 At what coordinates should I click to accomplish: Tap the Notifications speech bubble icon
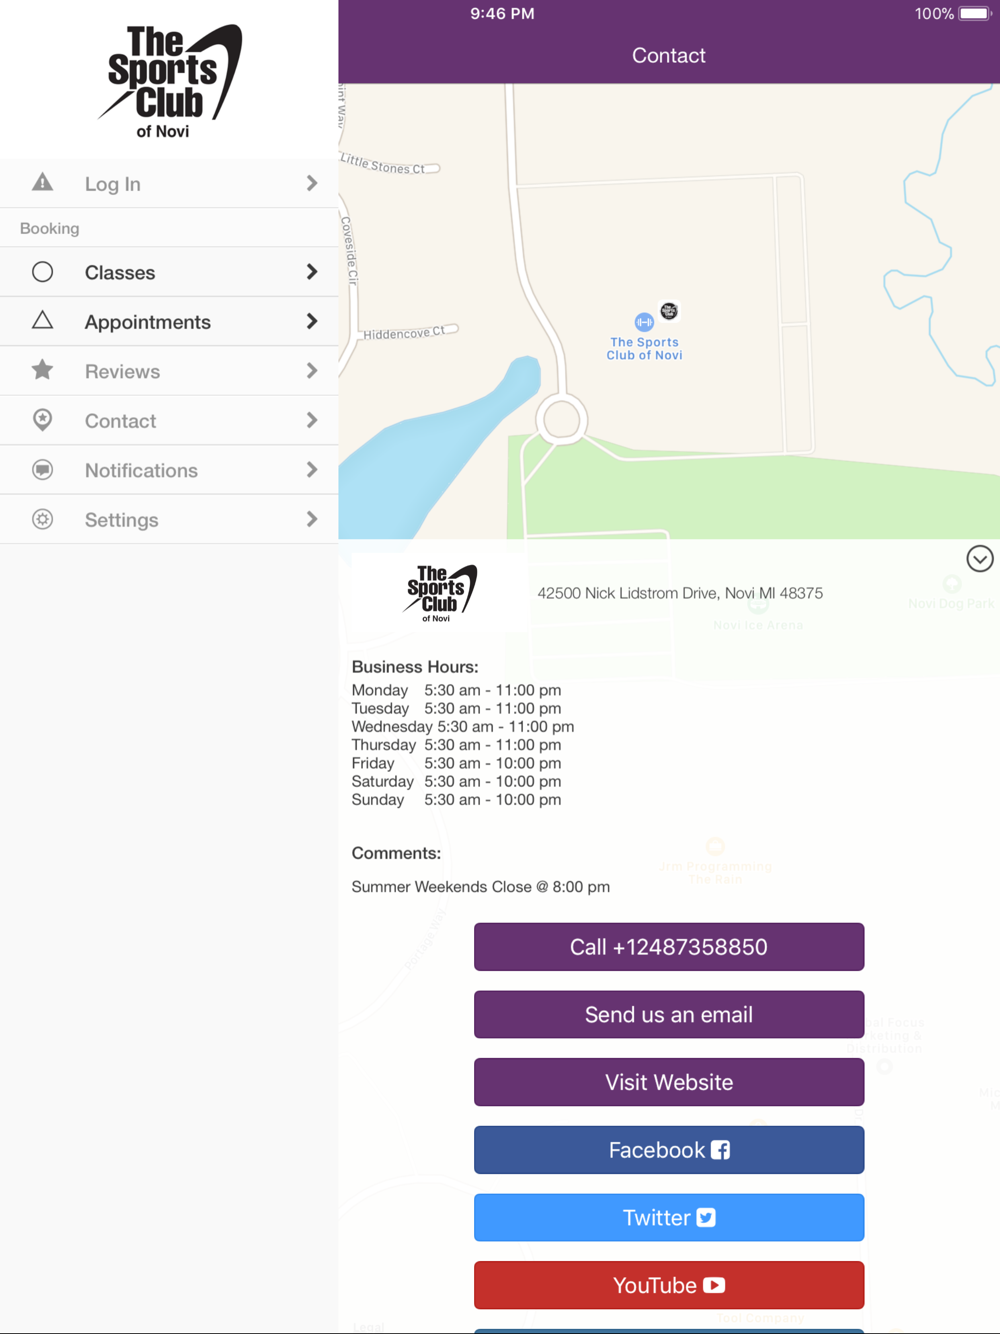[42, 470]
